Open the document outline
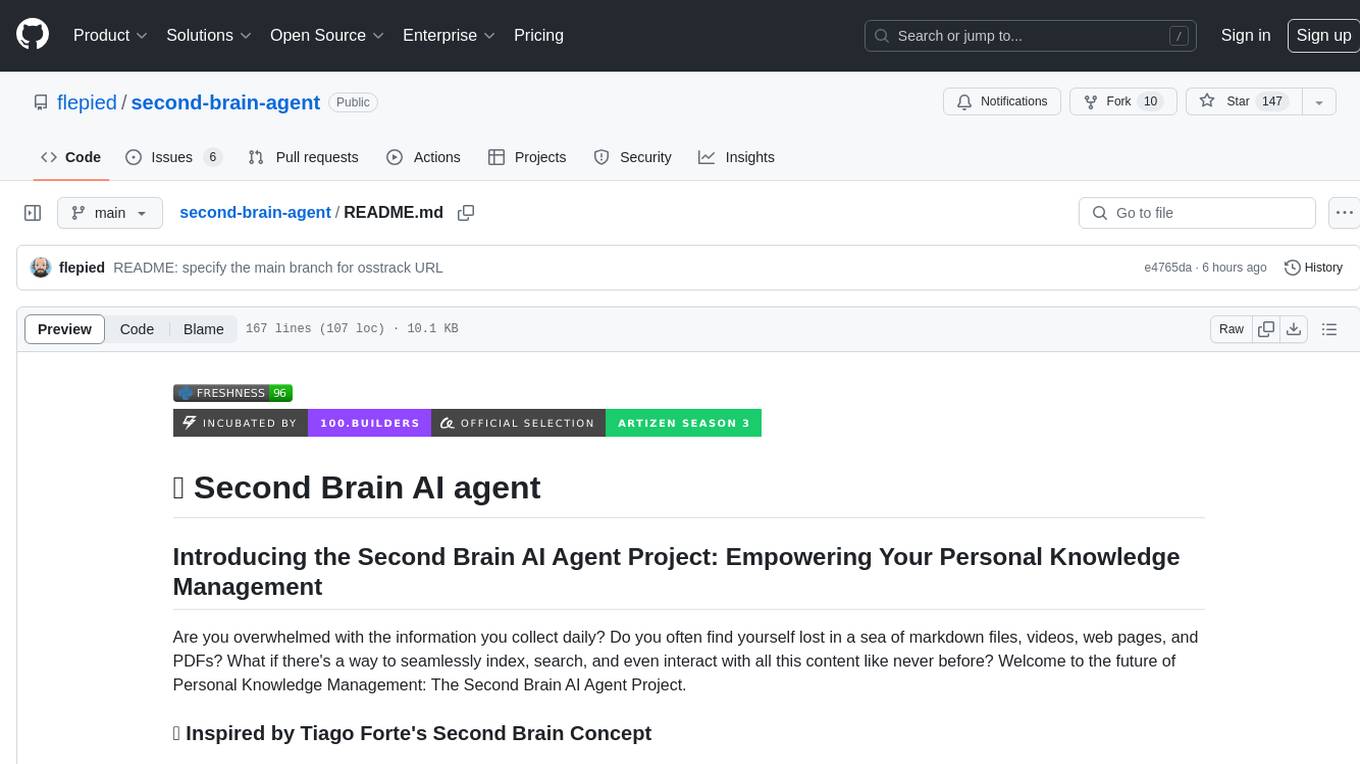 [x=1329, y=329]
